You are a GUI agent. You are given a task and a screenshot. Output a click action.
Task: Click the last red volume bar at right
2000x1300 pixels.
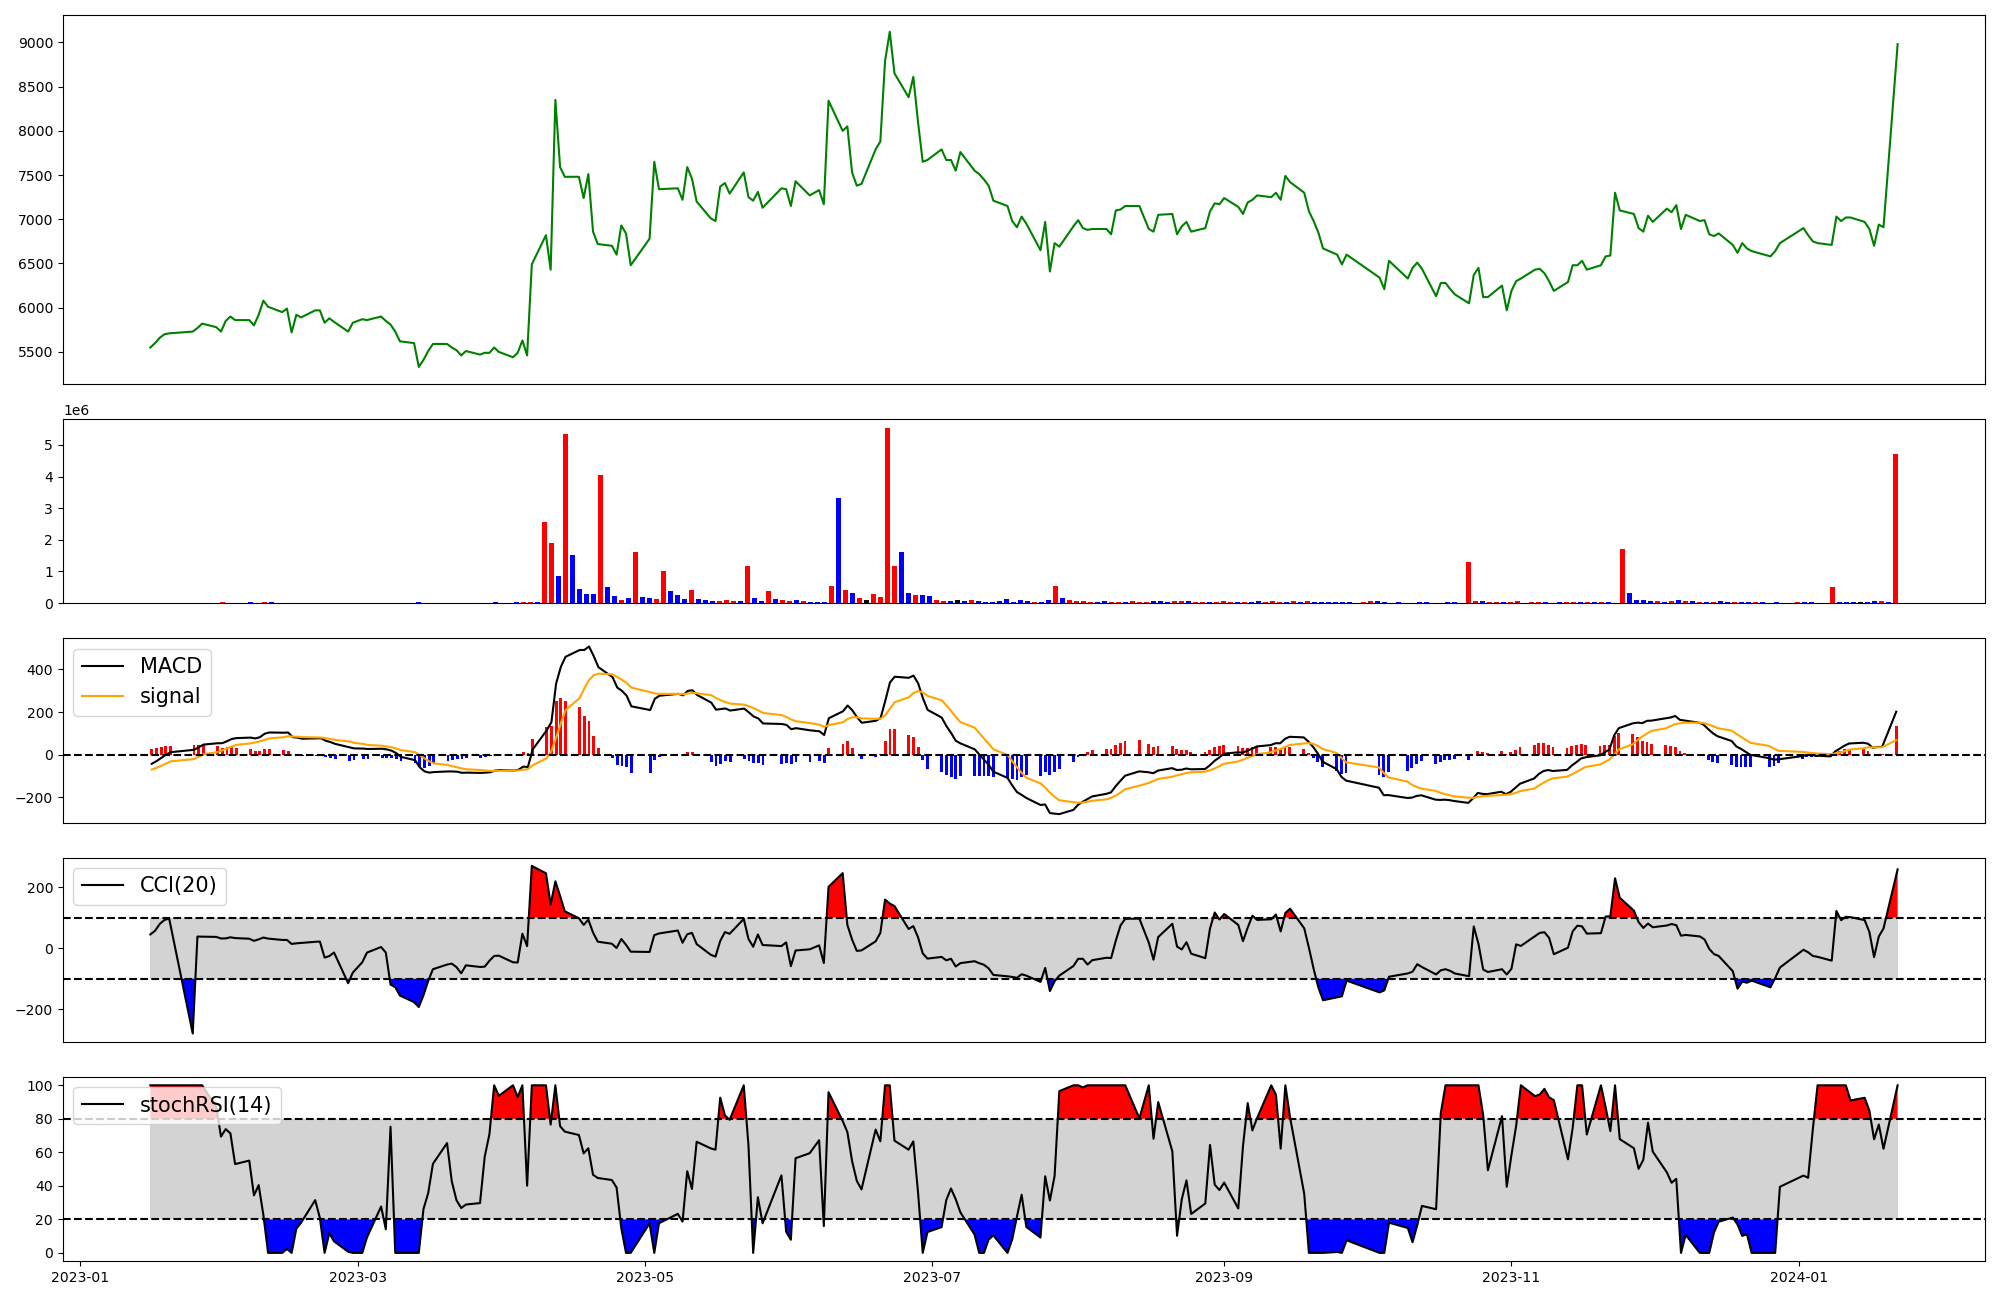[1895, 528]
